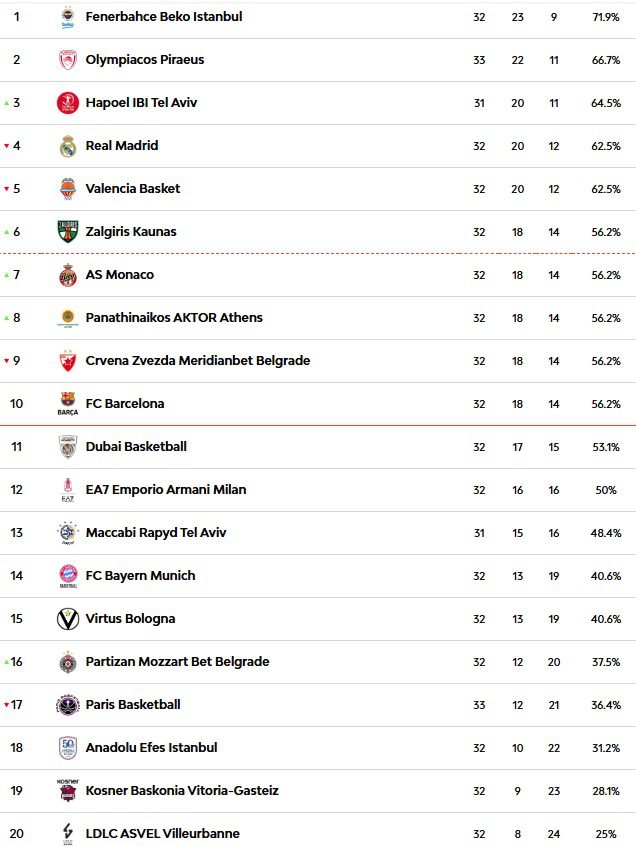Click the Fenerbahce Beko Istanbul team logo
The height and width of the screenshot is (846, 636).
[x=67, y=17]
